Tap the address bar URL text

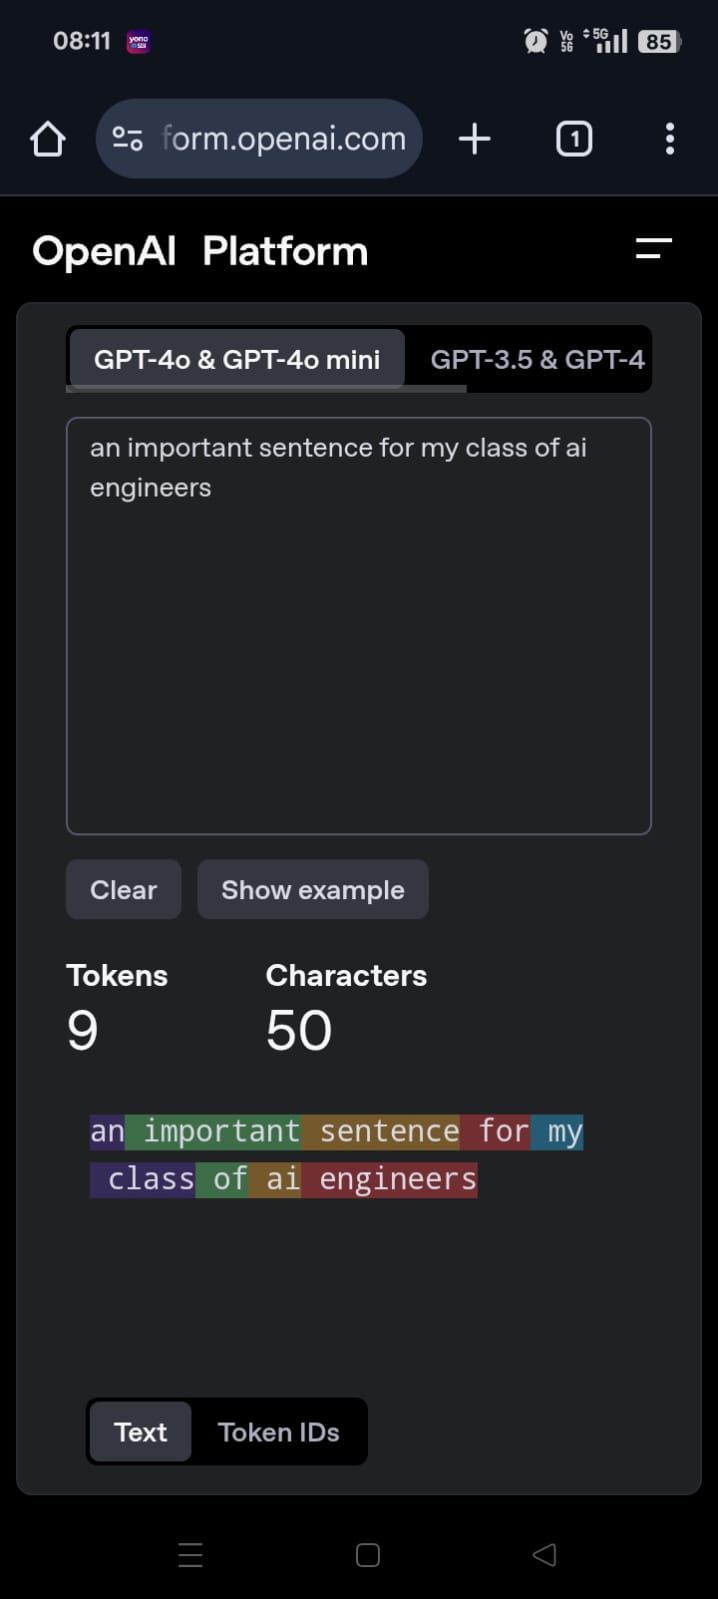coord(284,139)
